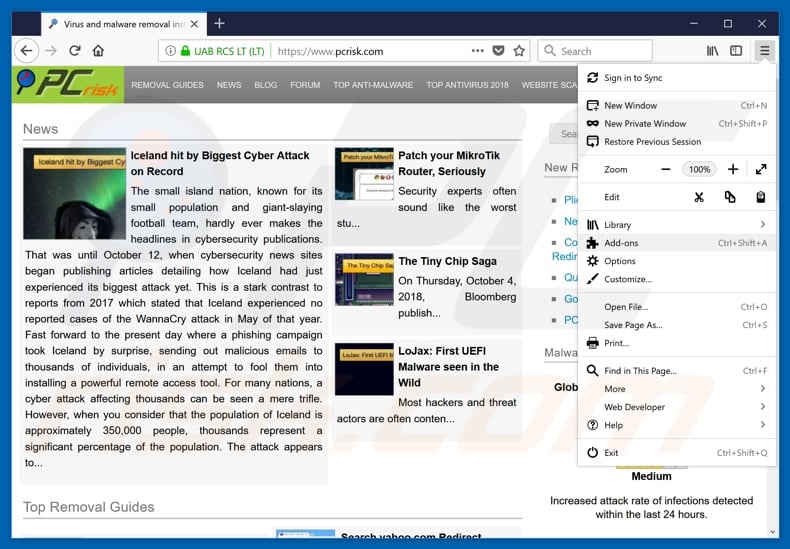Open the 'Iceland hit by Biggest Cyber Attack' article
790x549 pixels.
(x=220, y=163)
